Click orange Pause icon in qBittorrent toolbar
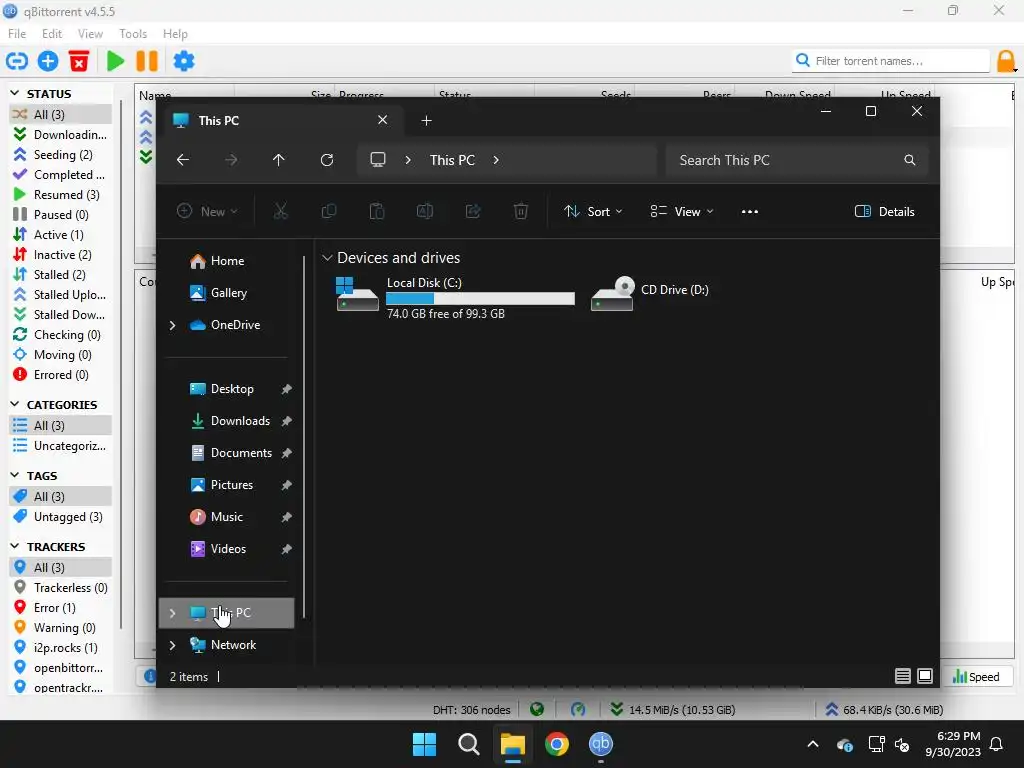 [x=147, y=61]
